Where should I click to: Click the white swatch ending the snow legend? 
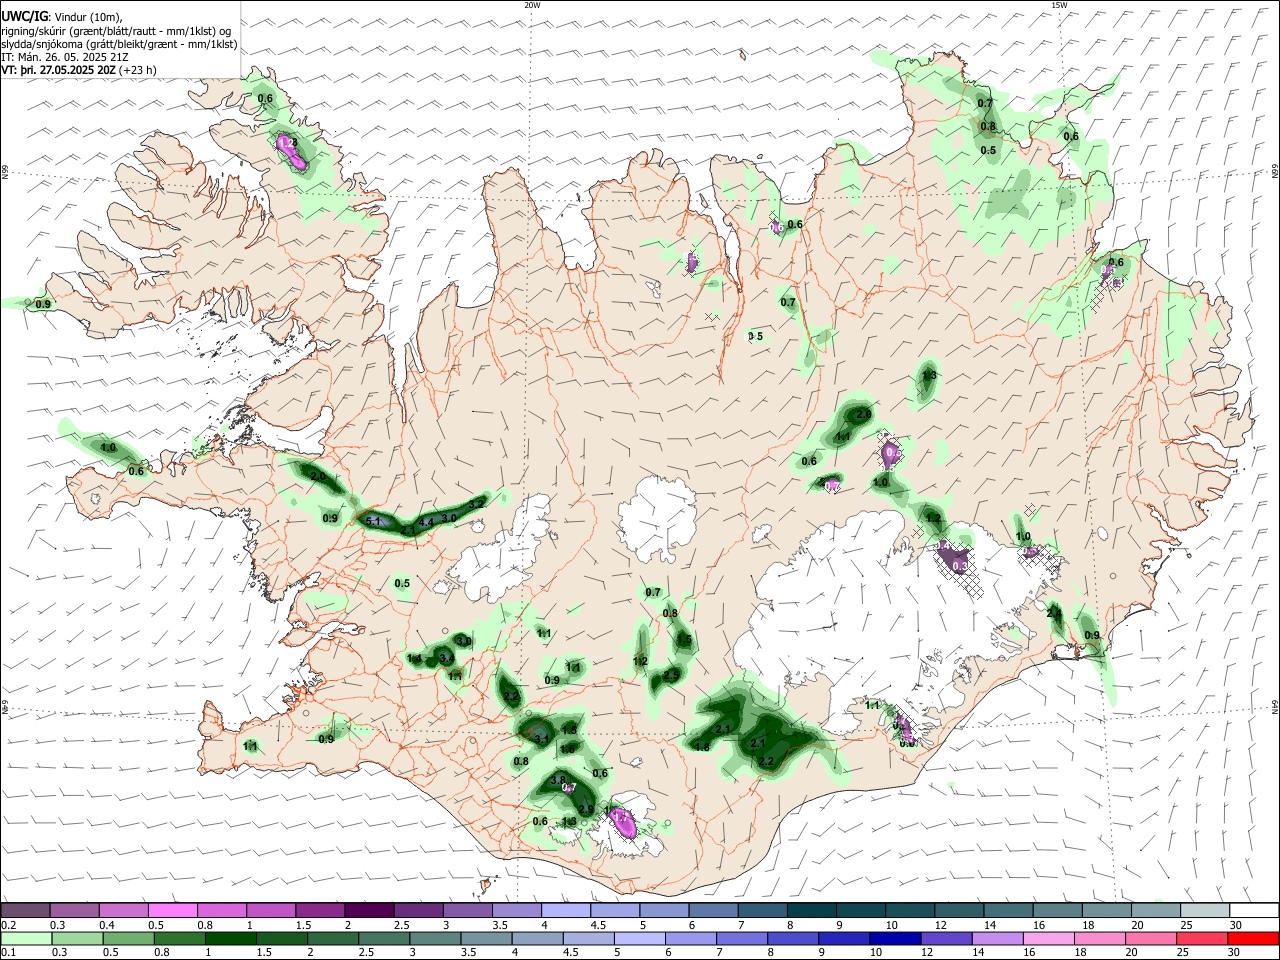coord(1252,910)
